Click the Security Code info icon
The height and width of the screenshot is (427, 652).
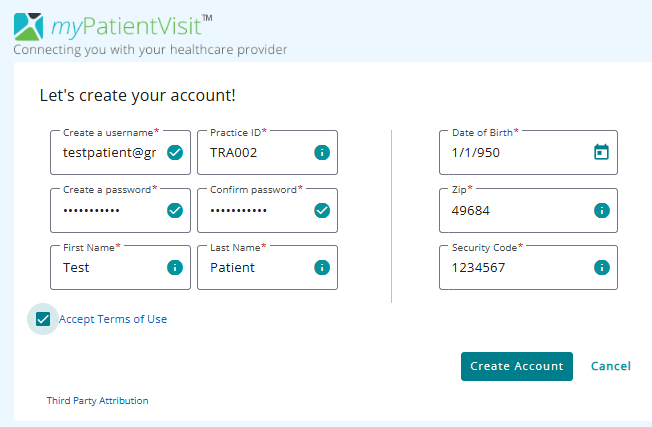602,267
